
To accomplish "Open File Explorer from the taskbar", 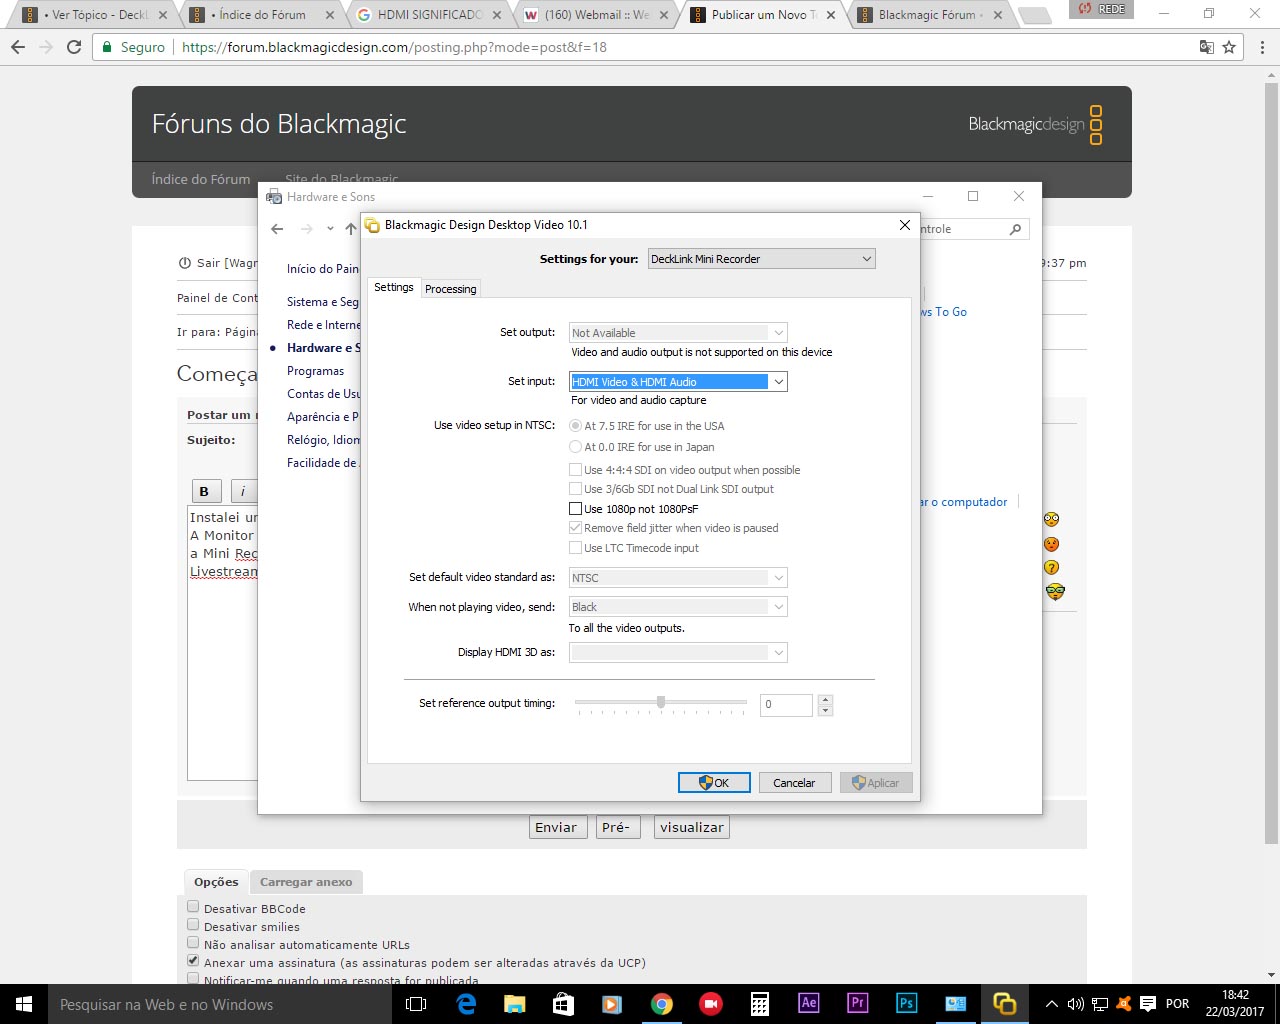I will pyautogui.click(x=515, y=1004).
